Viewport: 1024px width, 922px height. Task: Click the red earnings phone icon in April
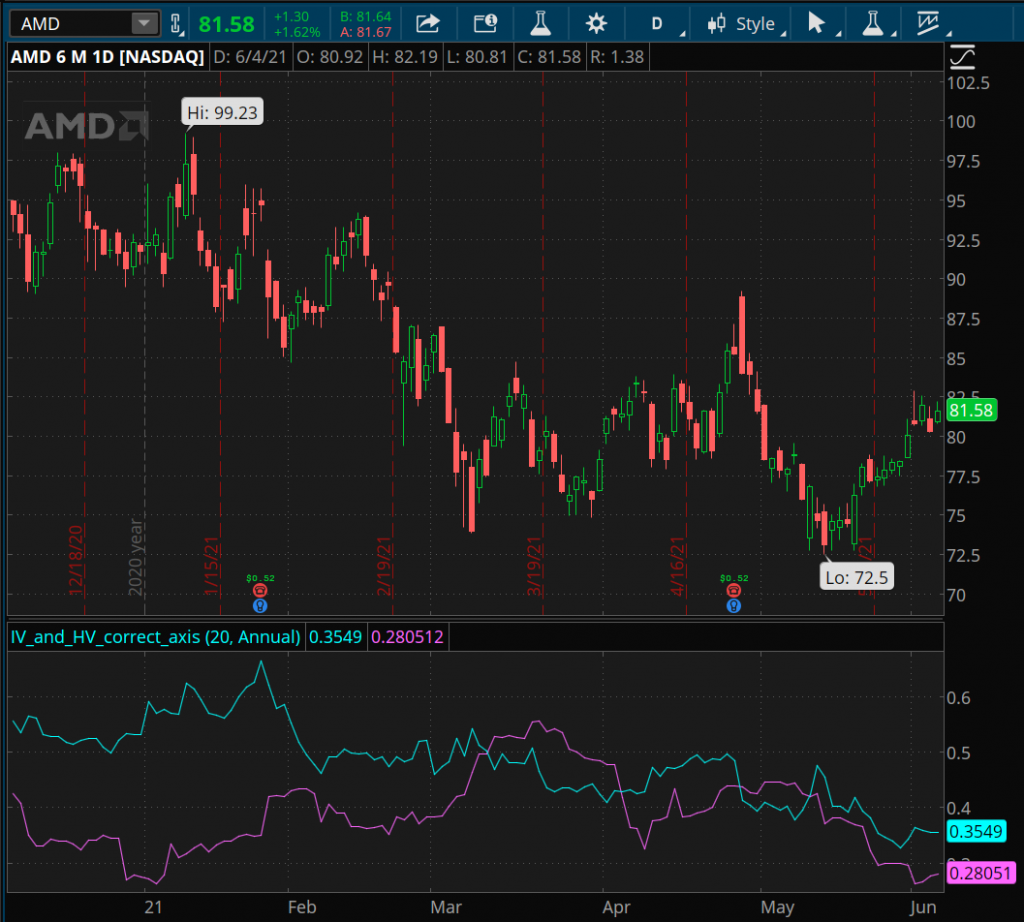(x=733, y=591)
